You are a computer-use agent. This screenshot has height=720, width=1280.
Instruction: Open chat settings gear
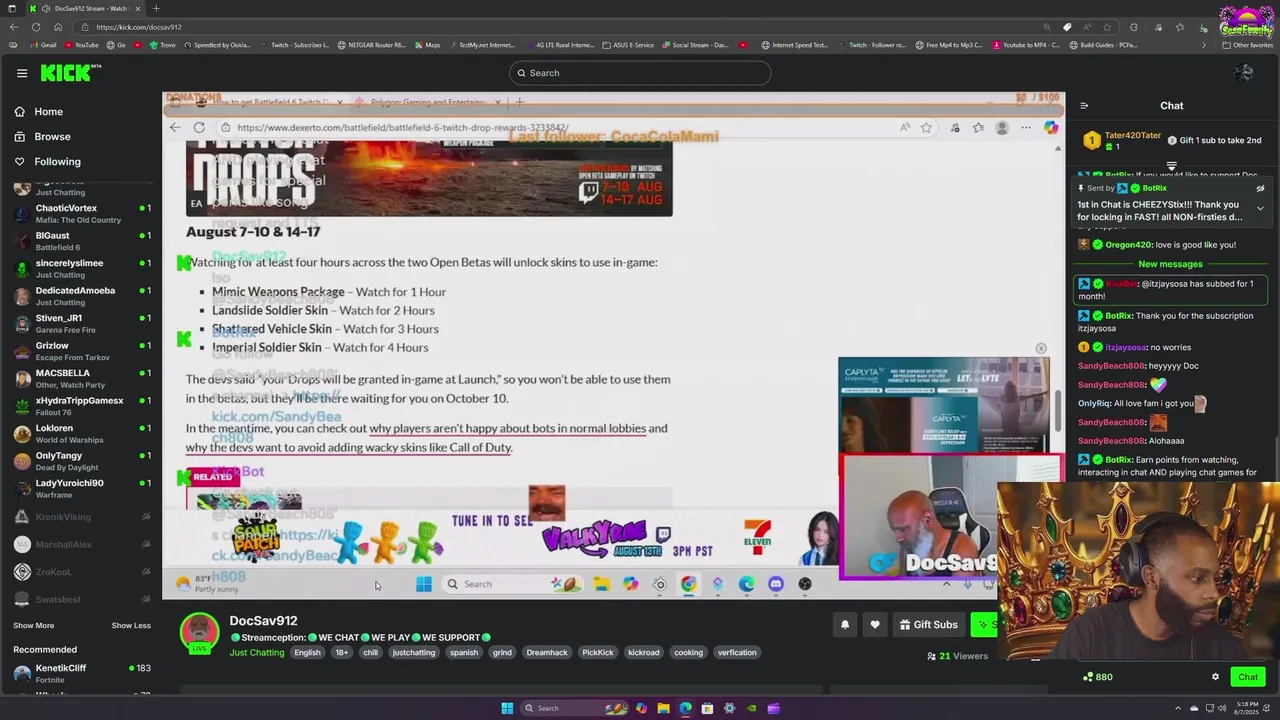[1216, 677]
